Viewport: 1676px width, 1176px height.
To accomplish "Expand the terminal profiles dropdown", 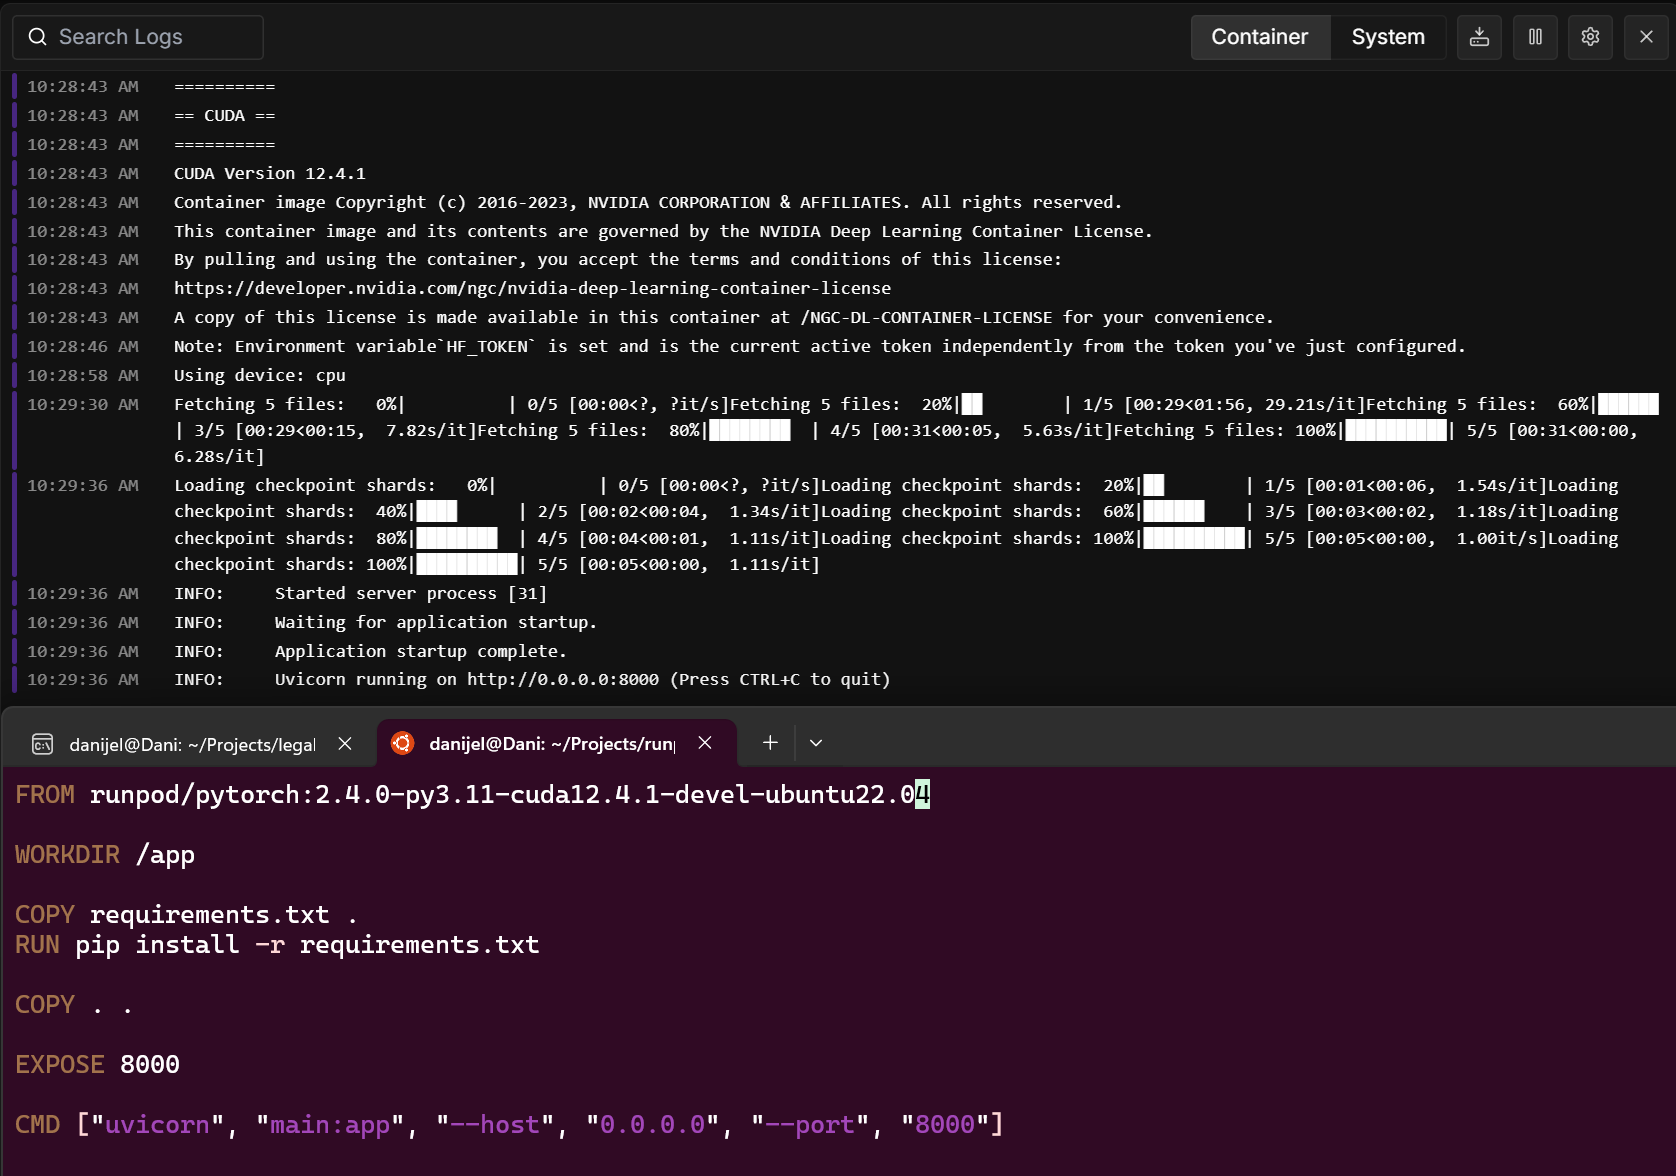I will (816, 743).
